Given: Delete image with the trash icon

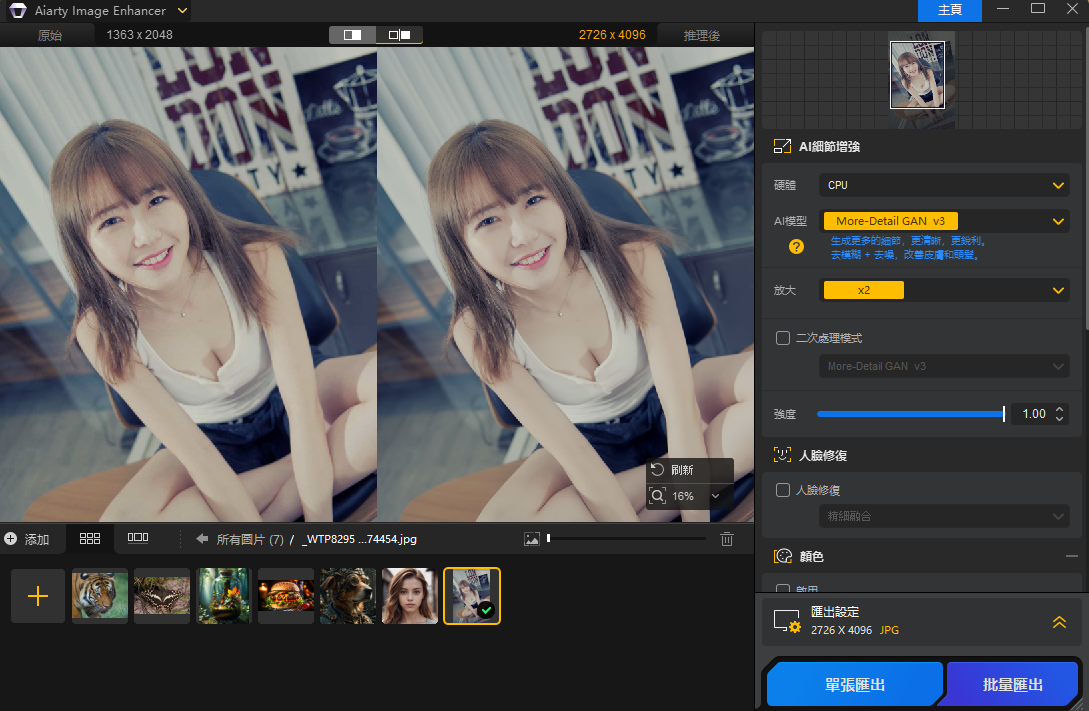Looking at the screenshot, I should [727, 539].
